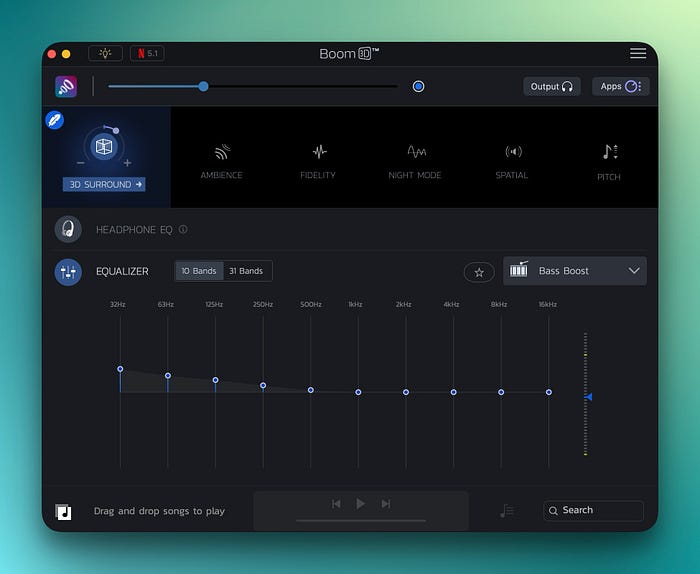700x574 pixels.
Task: Click the search magnifier icon
Action: 553,511
